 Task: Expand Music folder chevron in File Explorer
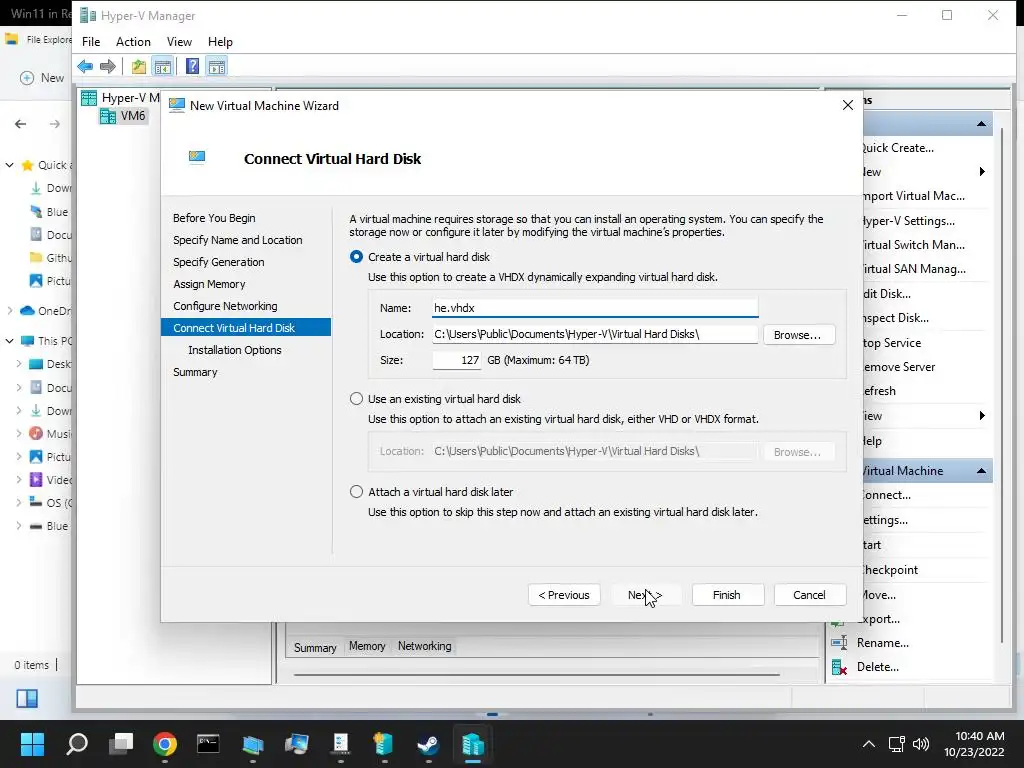[x=19, y=434]
